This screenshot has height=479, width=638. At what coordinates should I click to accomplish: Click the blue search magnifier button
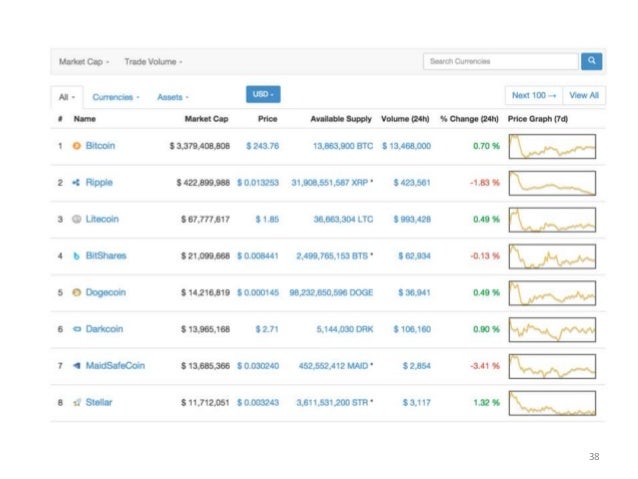tap(591, 61)
